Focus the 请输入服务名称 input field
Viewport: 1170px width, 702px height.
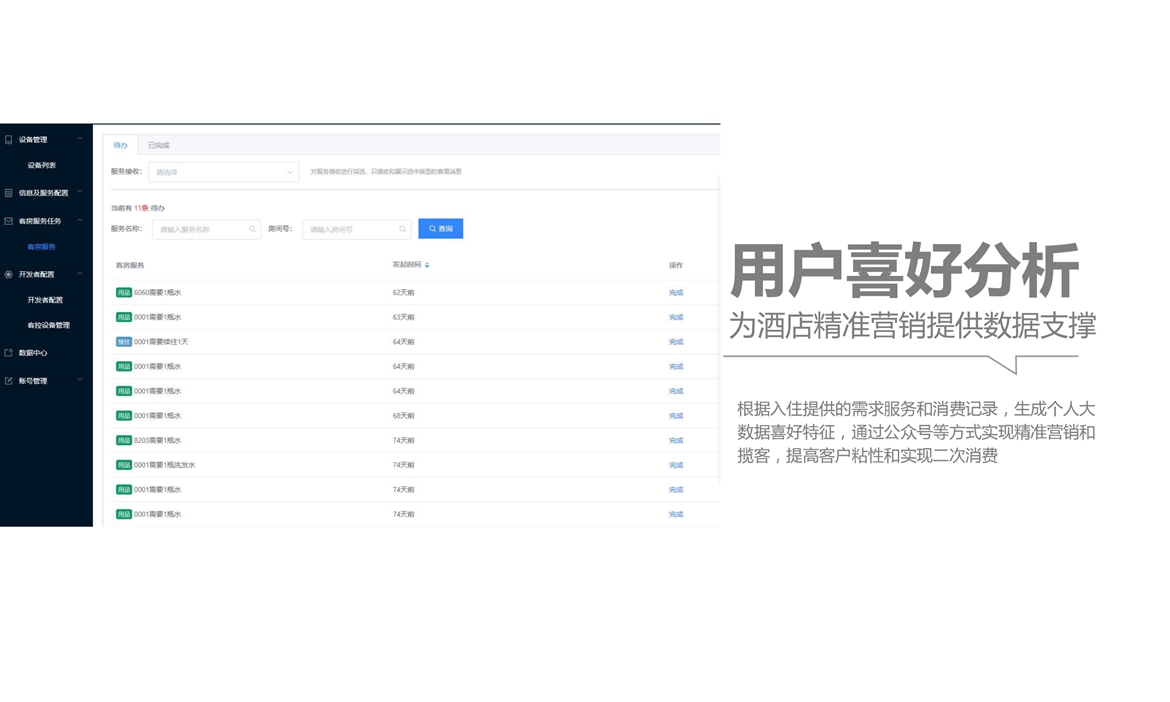pyautogui.click(x=200, y=229)
